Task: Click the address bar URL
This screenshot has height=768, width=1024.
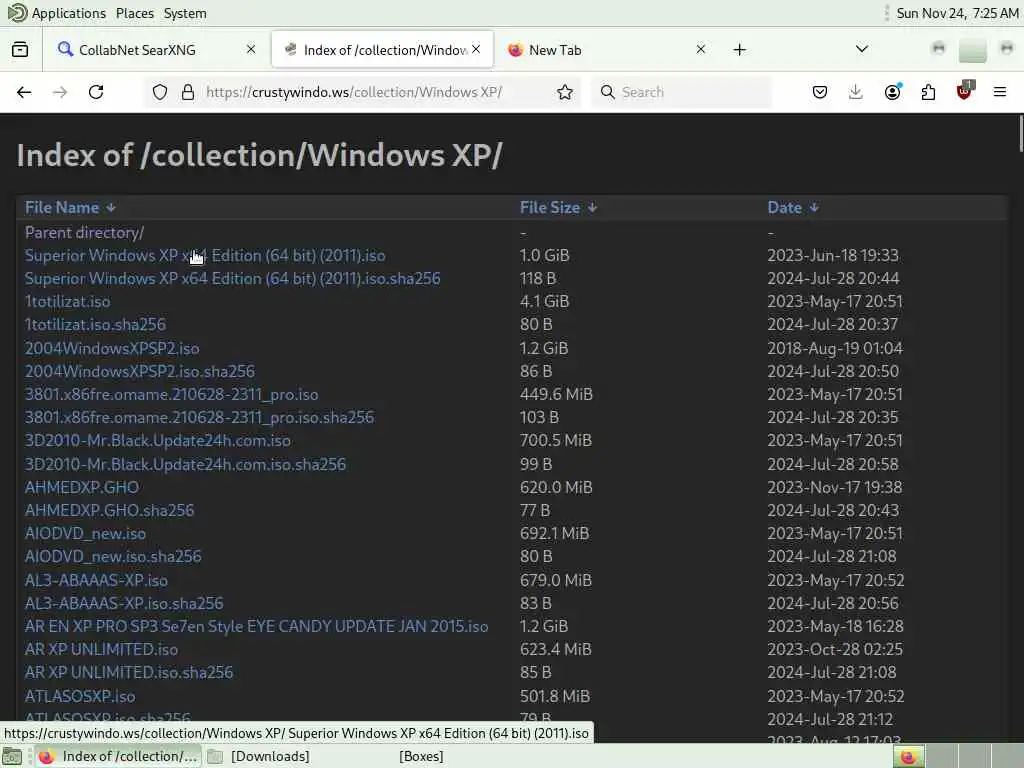Action: click(354, 92)
